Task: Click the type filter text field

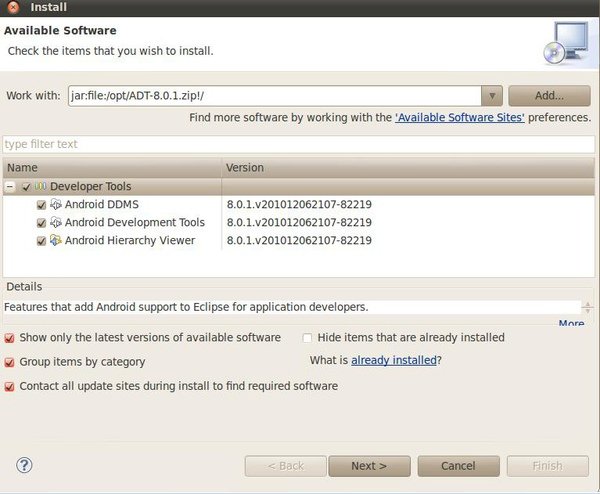Action: click(299, 144)
